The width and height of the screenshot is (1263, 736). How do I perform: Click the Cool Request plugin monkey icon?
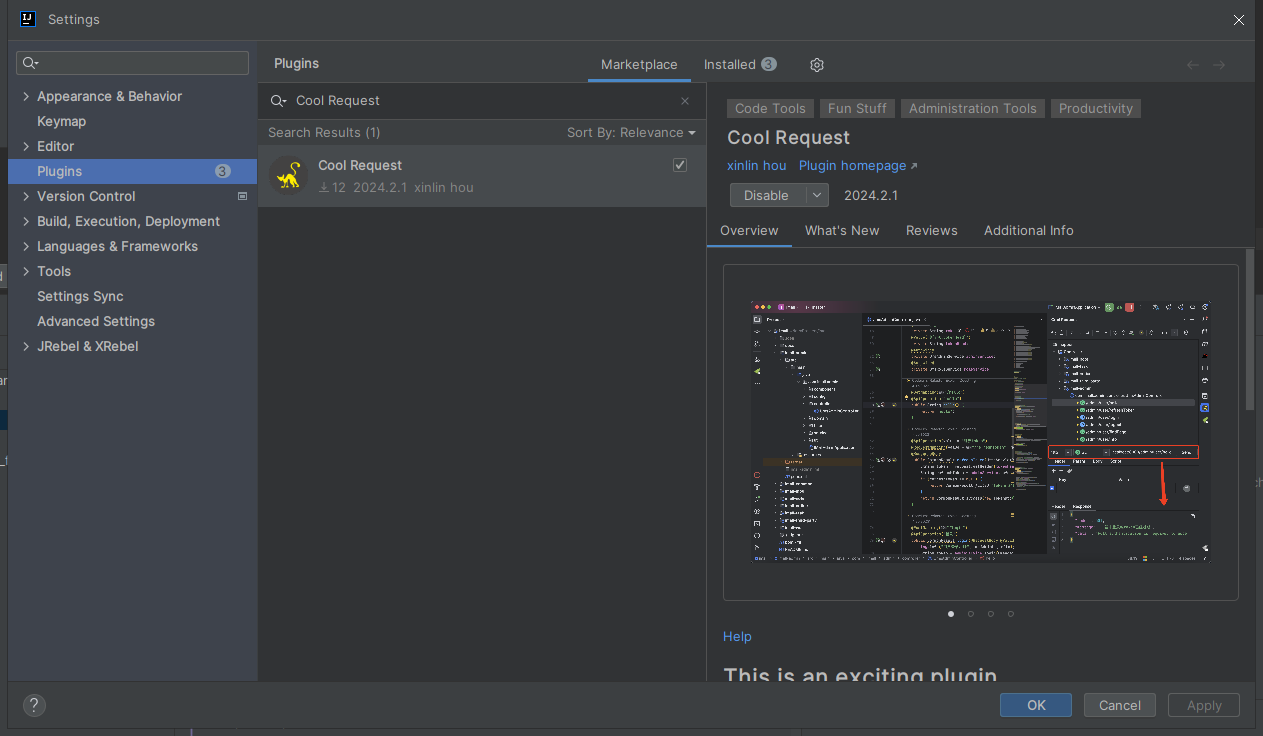pyautogui.click(x=288, y=176)
